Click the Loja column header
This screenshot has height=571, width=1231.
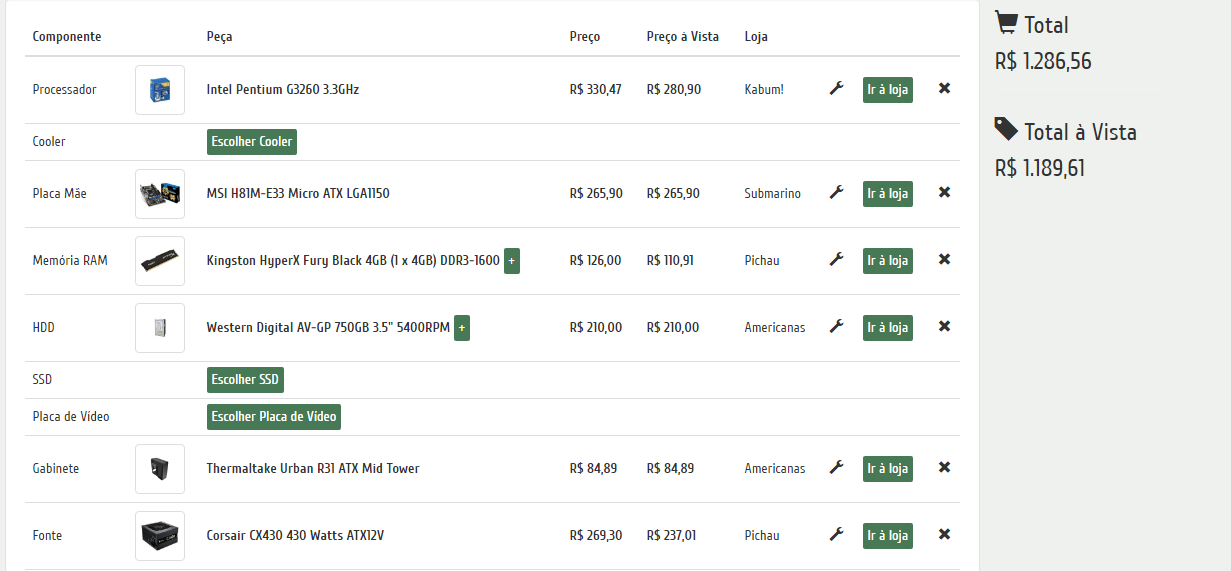[x=756, y=37]
